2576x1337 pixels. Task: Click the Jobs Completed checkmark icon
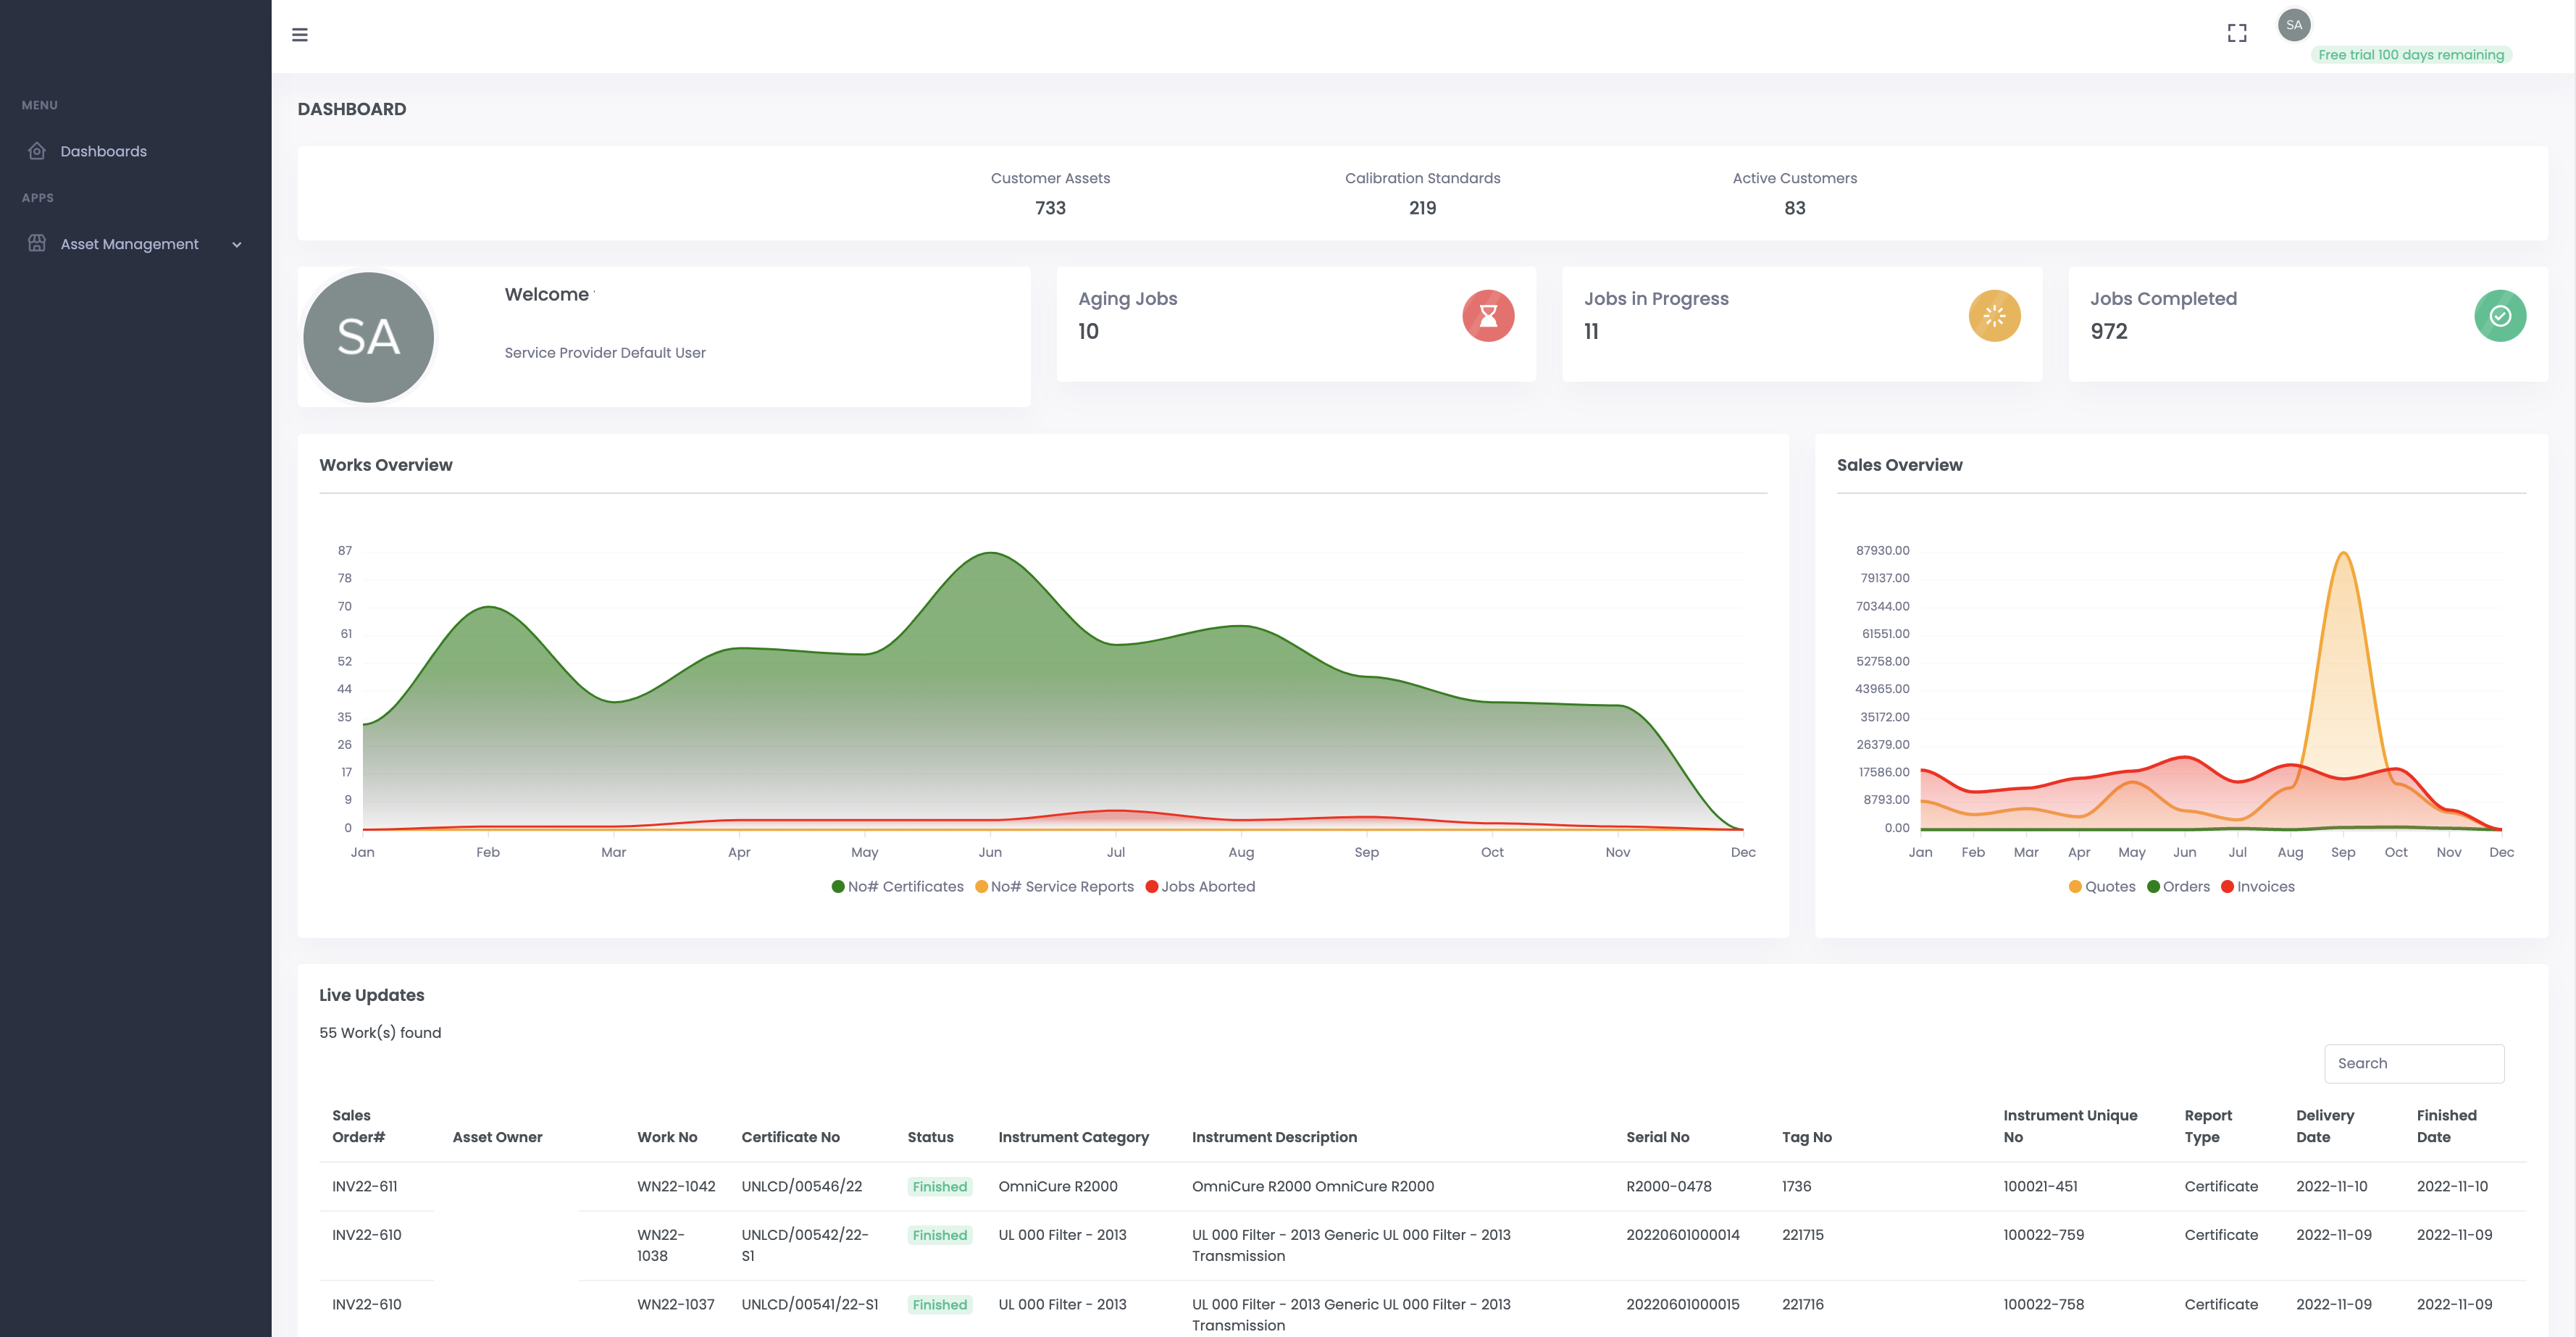tap(2499, 316)
